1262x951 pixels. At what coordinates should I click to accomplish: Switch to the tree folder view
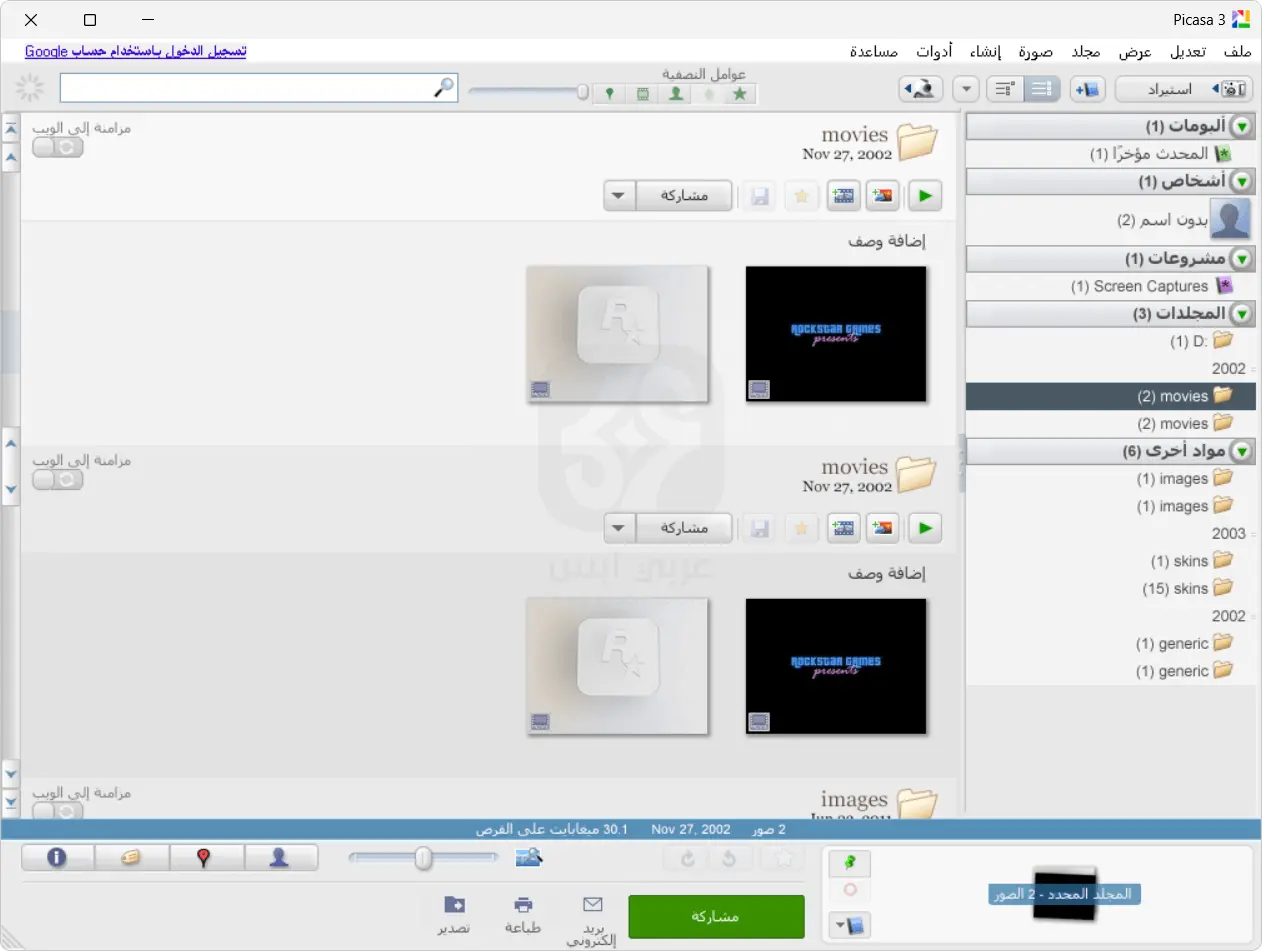point(1004,89)
